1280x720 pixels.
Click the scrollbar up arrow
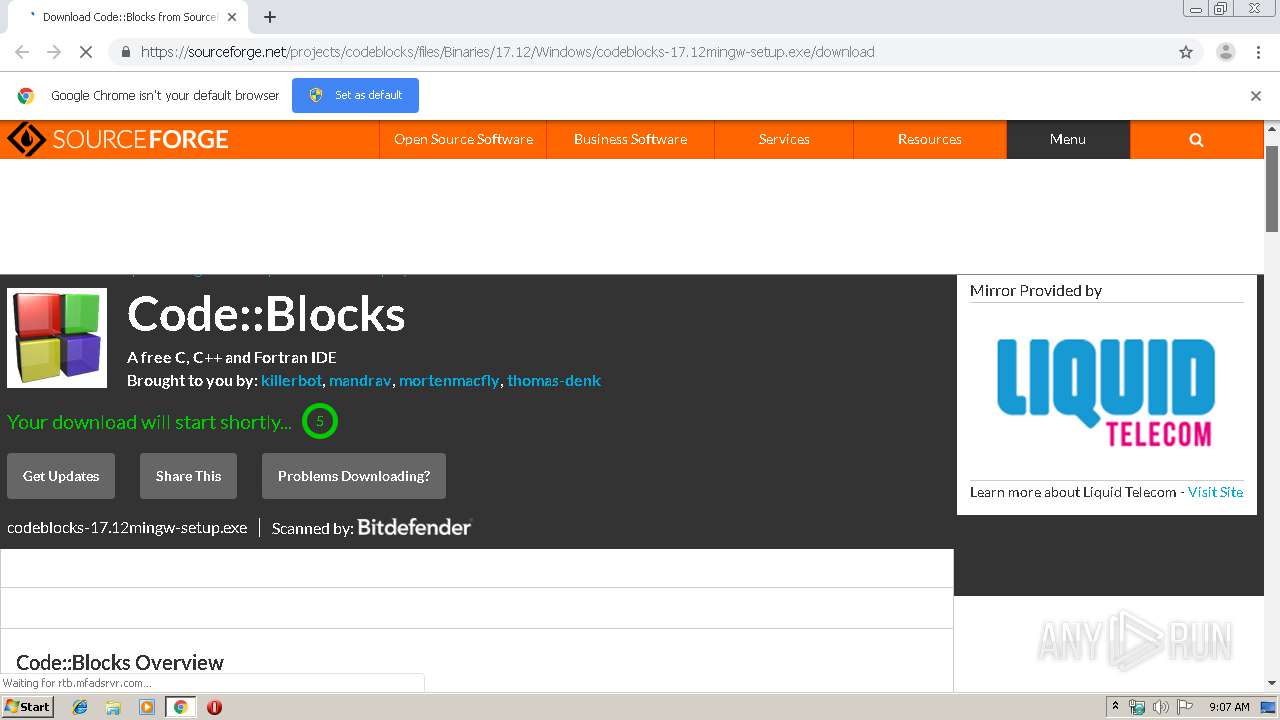coord(1272,128)
